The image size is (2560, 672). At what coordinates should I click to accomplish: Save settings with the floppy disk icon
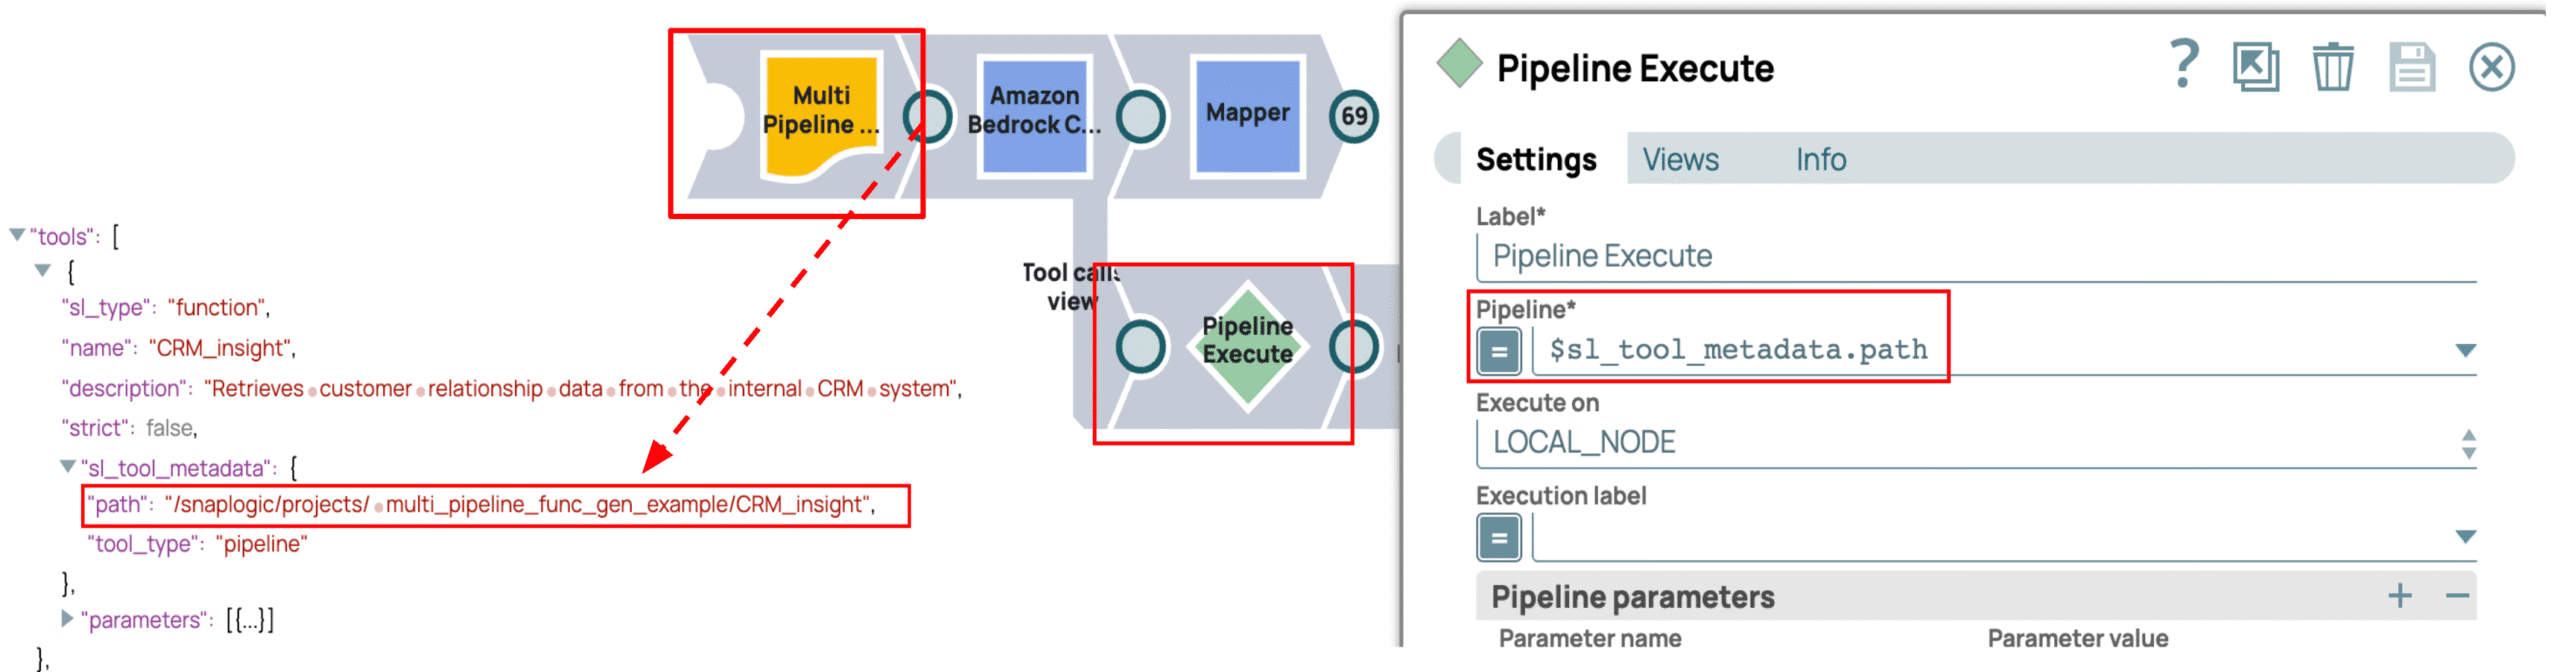[x=2412, y=68]
